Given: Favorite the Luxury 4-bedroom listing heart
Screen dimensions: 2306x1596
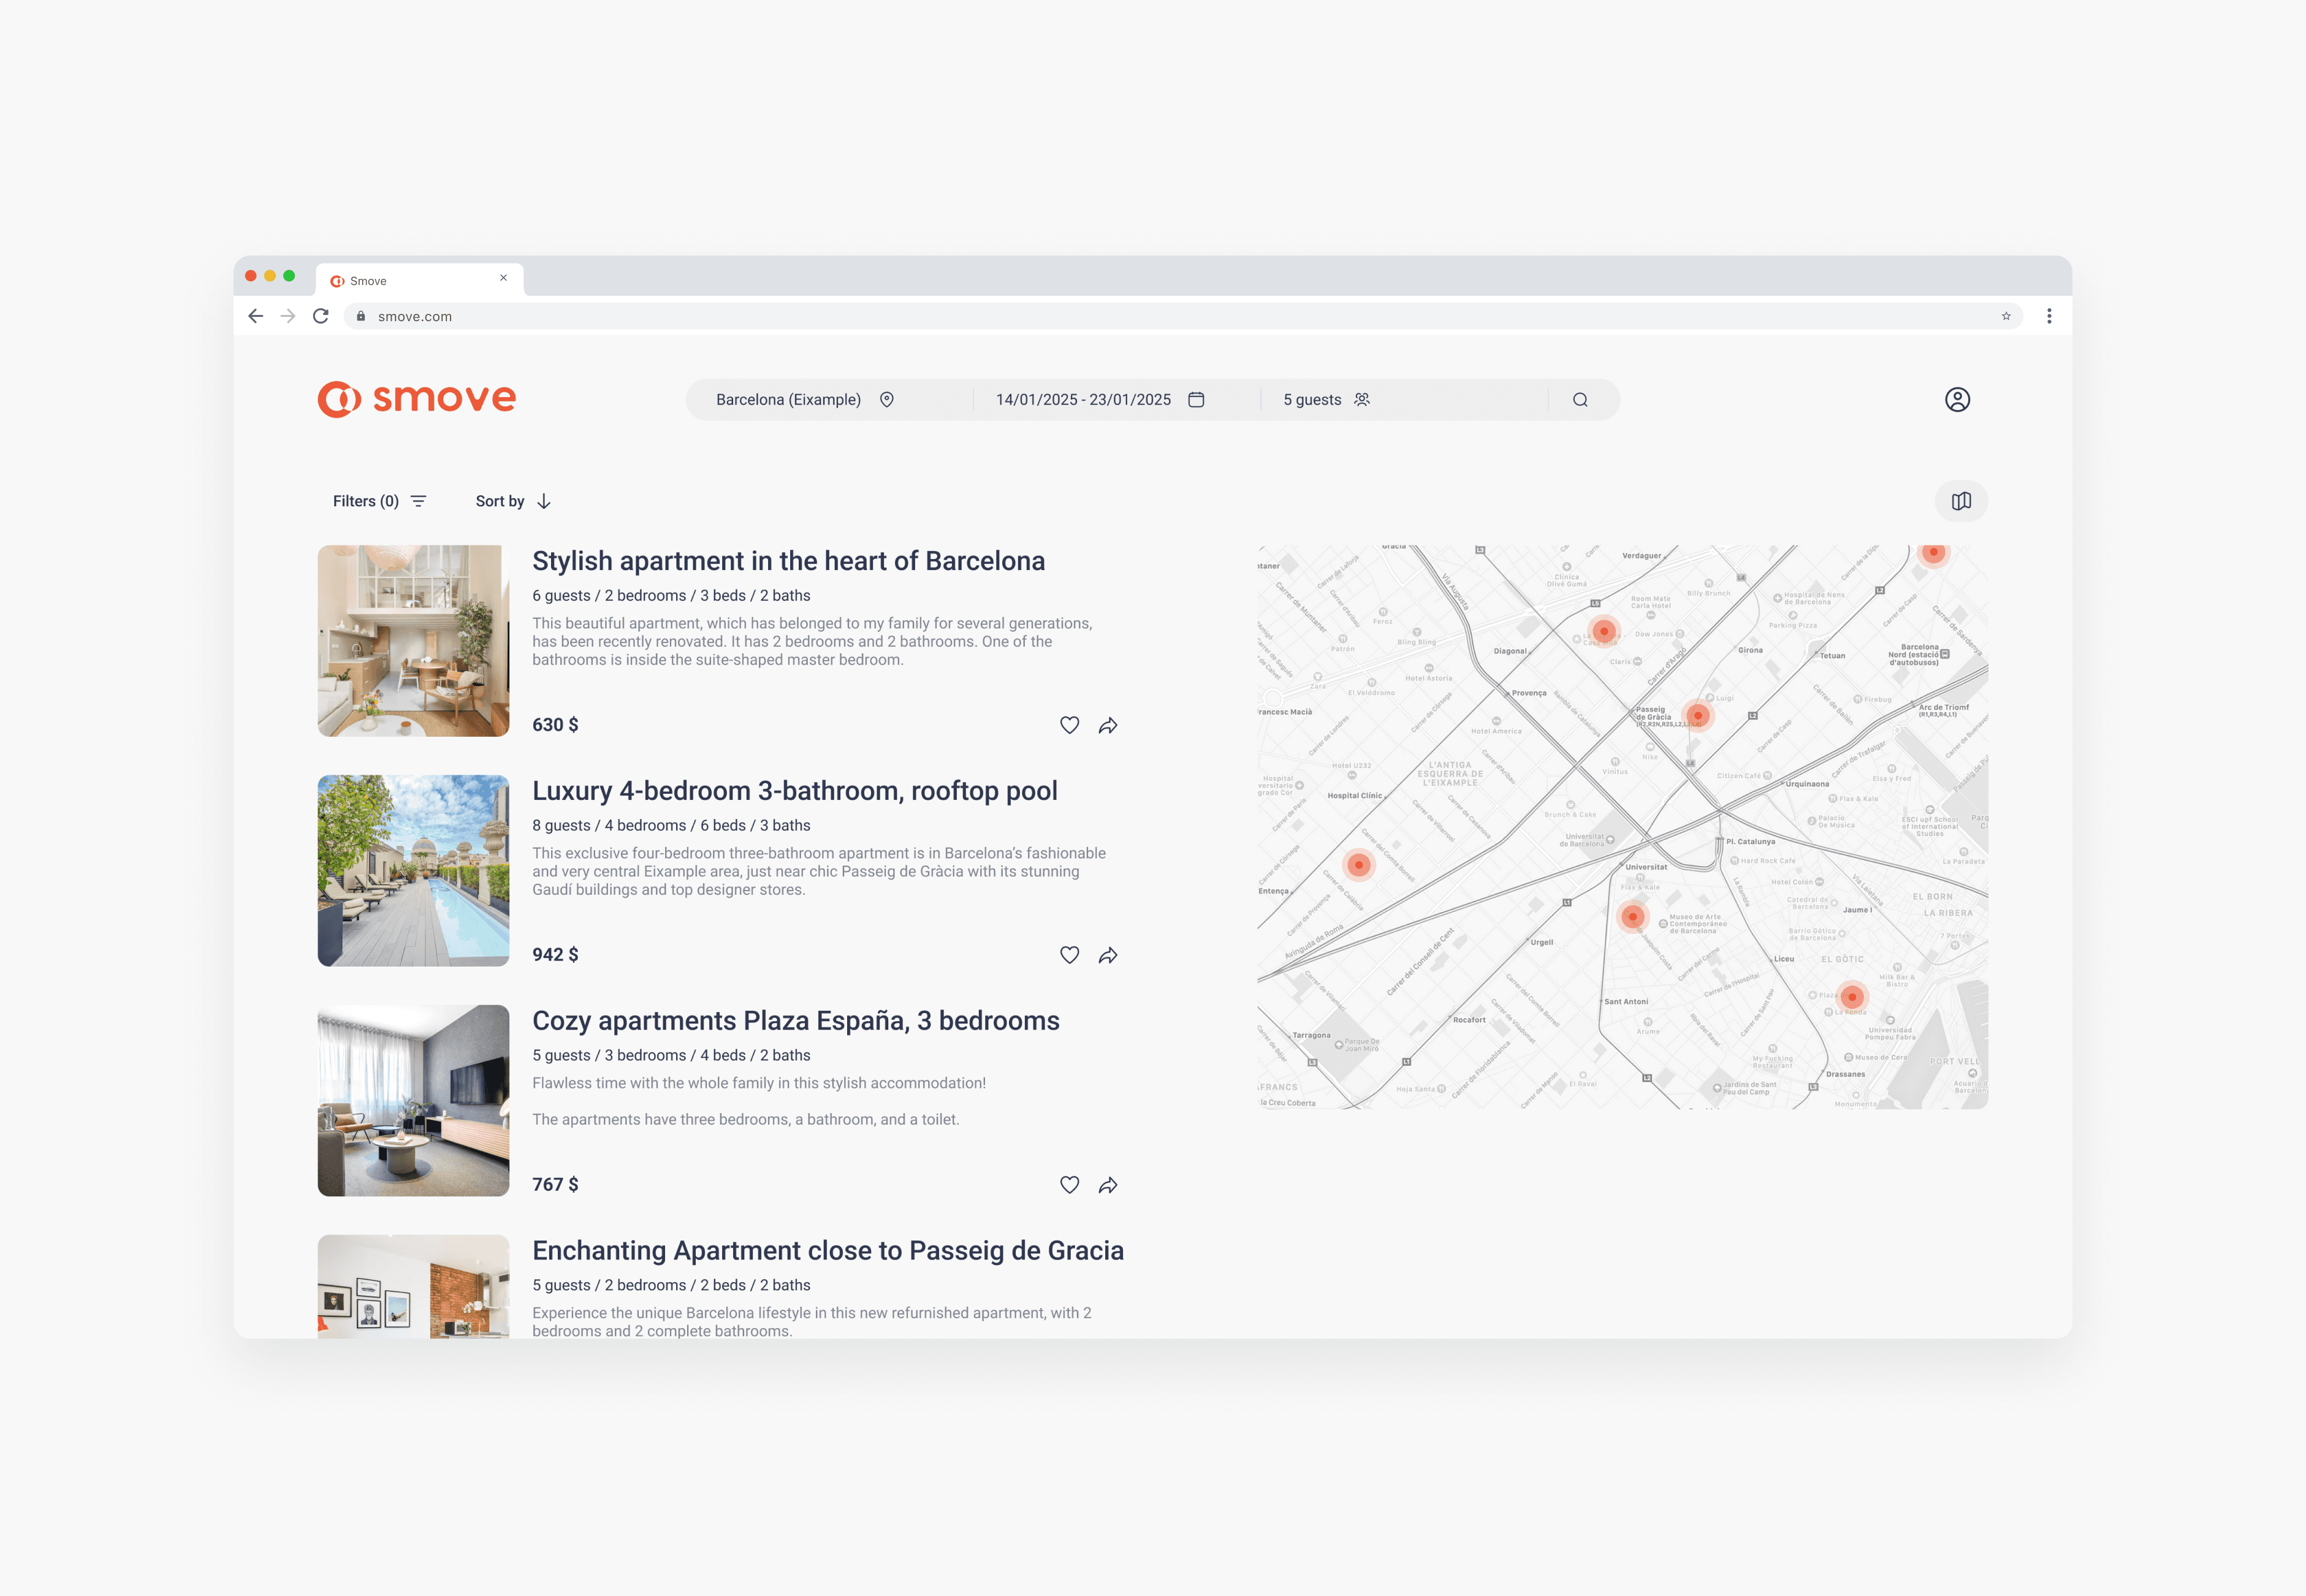Looking at the screenshot, I should tap(1069, 955).
